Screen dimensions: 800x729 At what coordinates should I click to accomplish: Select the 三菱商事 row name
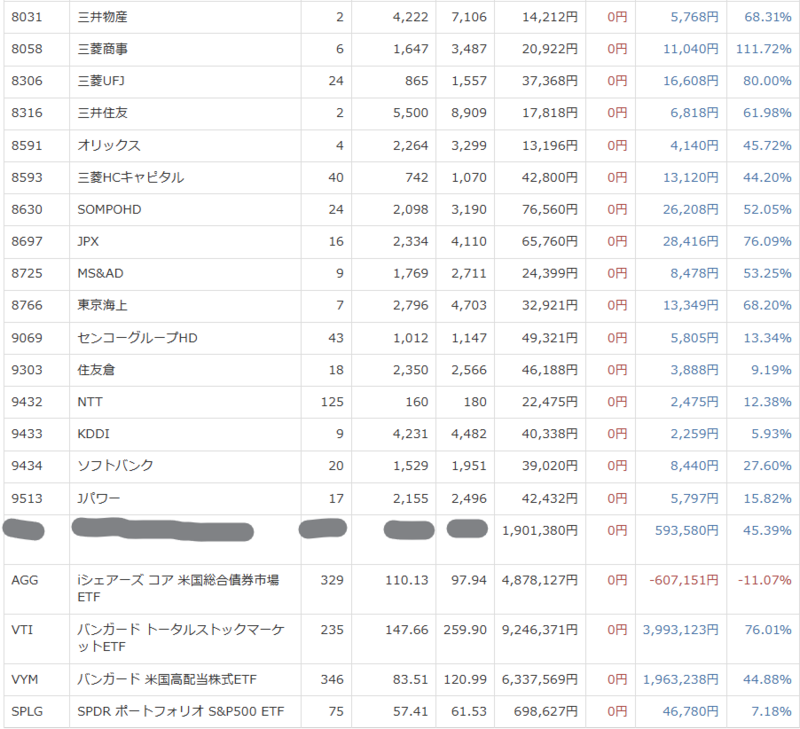click(102, 49)
